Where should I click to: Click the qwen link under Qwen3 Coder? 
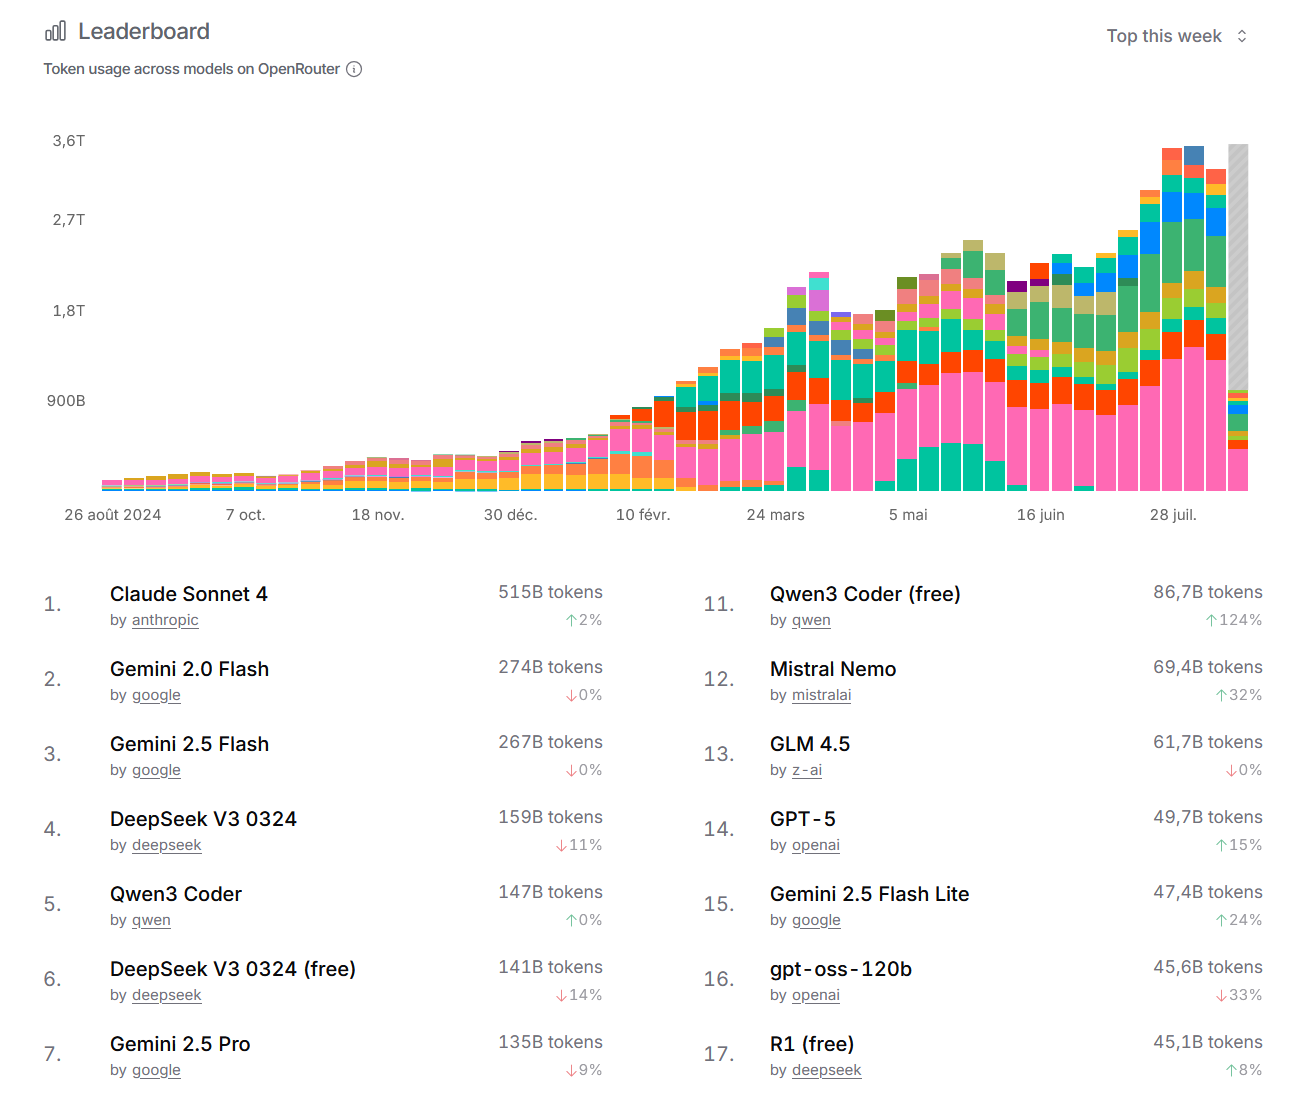tap(151, 920)
